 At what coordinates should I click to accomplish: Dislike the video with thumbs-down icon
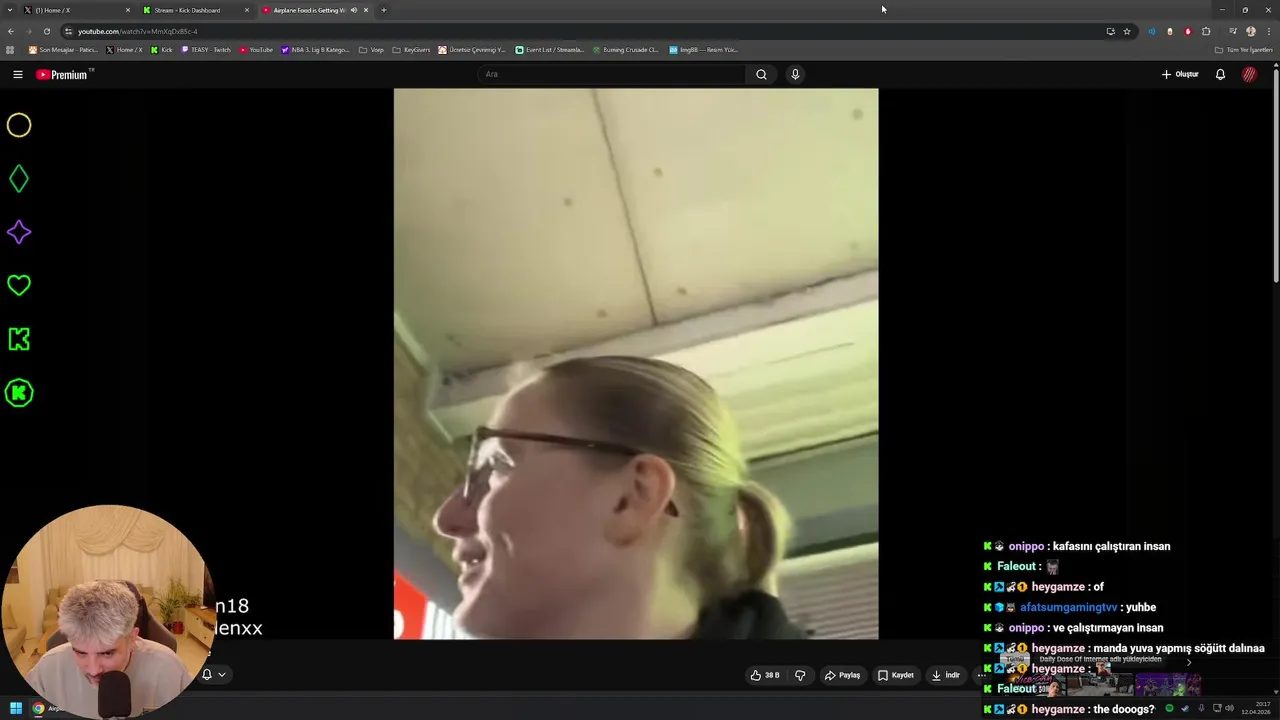(800, 675)
